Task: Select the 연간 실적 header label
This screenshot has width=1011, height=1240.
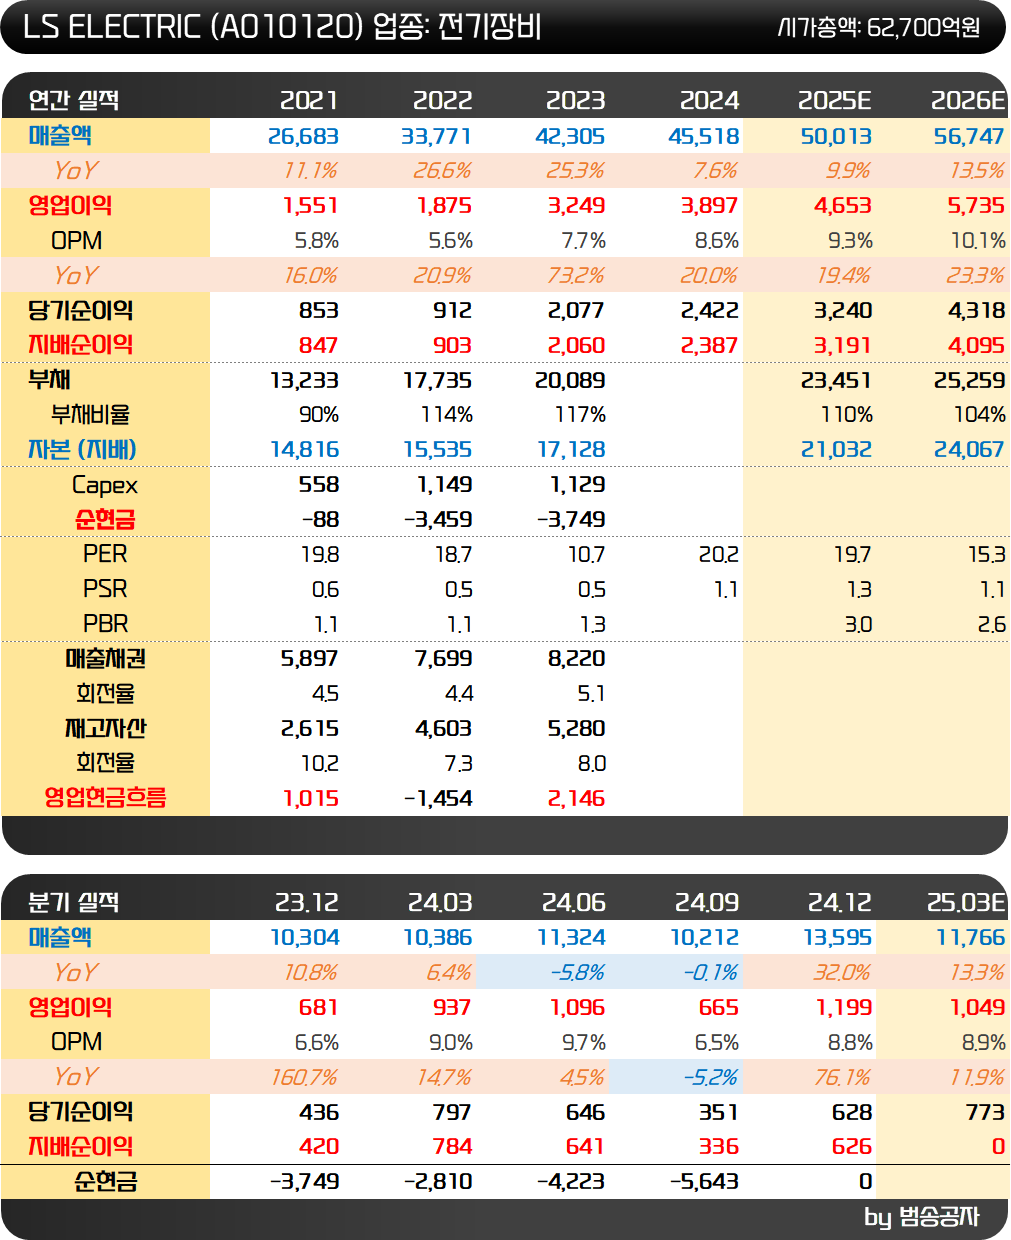Action: click(73, 100)
